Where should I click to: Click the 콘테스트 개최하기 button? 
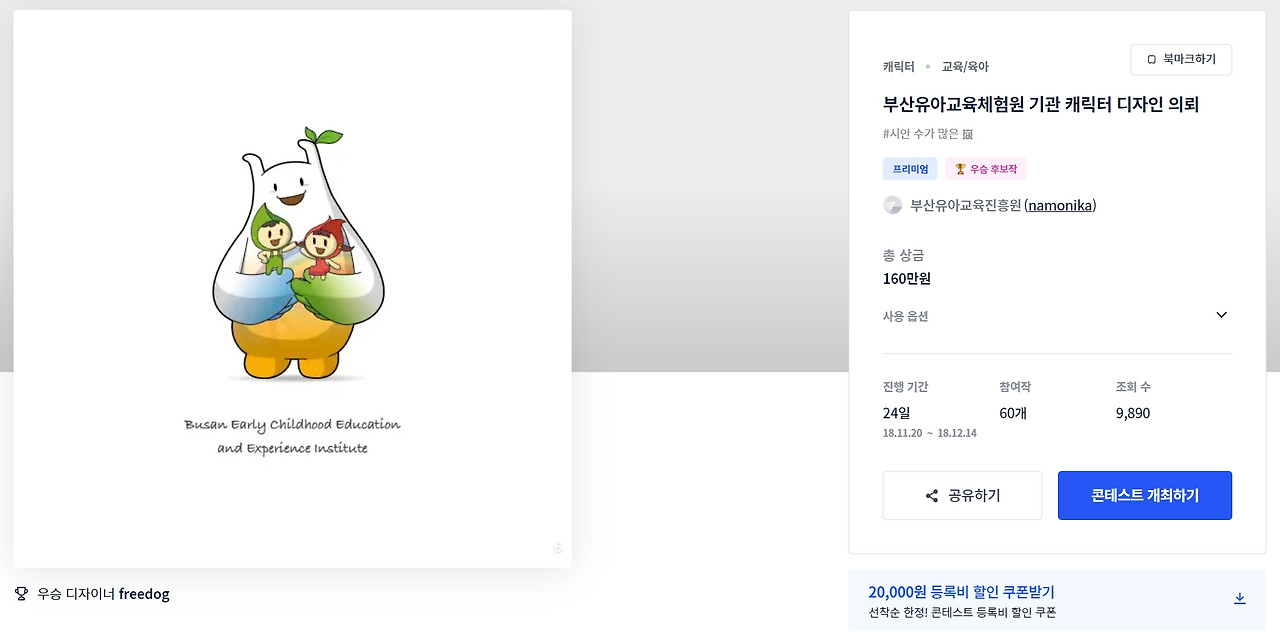1145,496
